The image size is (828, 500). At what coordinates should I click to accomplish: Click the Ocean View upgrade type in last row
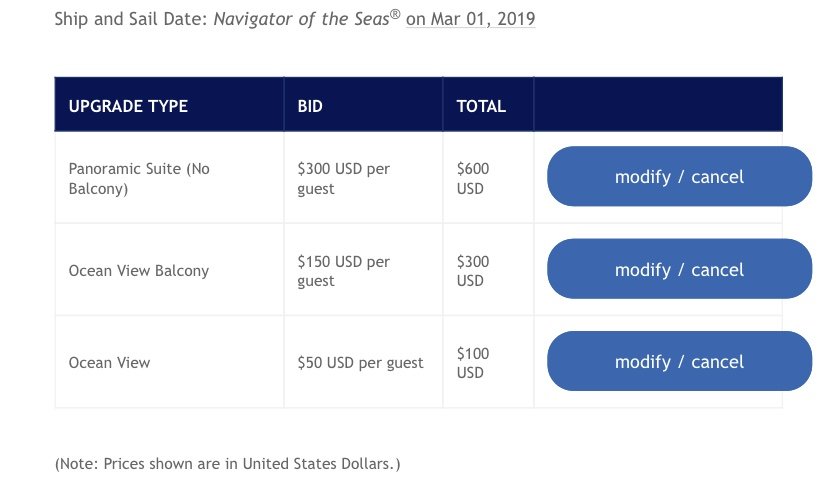109,363
